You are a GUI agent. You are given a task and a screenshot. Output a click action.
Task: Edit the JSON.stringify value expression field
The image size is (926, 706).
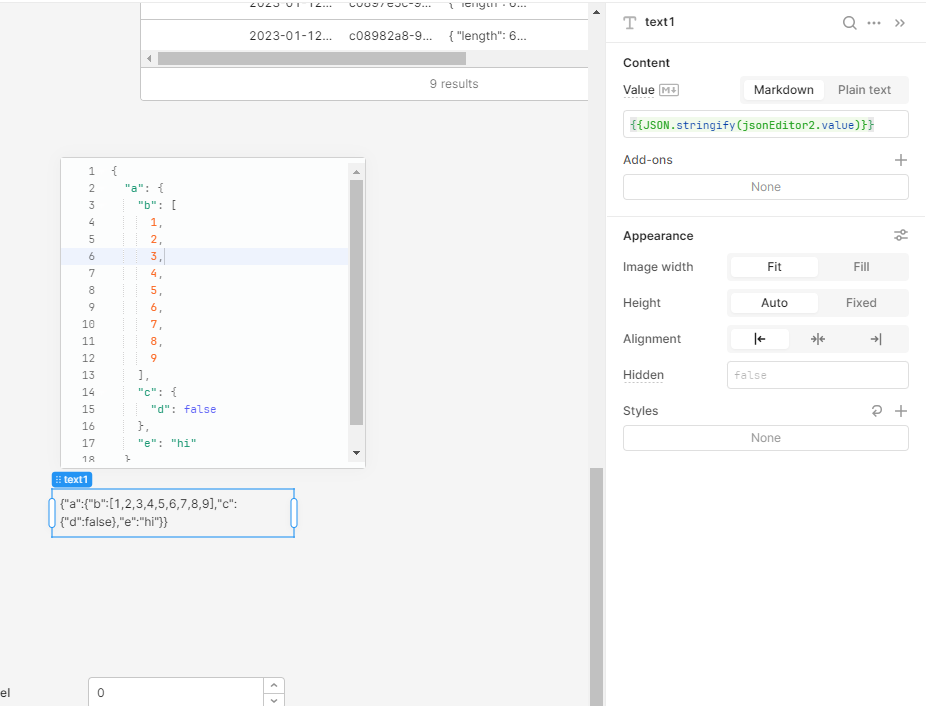pos(765,125)
